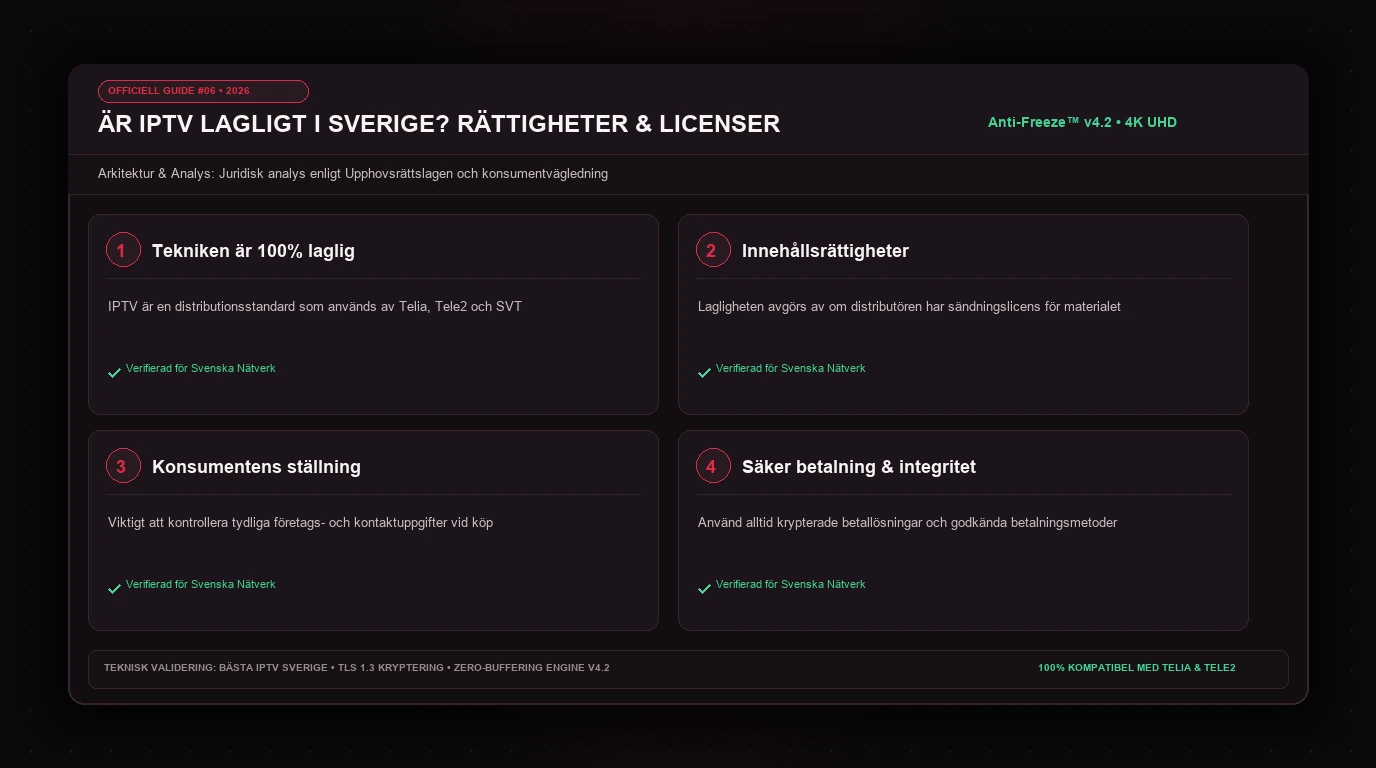The image size is (1376, 768).
Task: Click 'Verifierad för Svenska Nätverk' in Innehållsrättigheter card
Action: click(x=790, y=368)
